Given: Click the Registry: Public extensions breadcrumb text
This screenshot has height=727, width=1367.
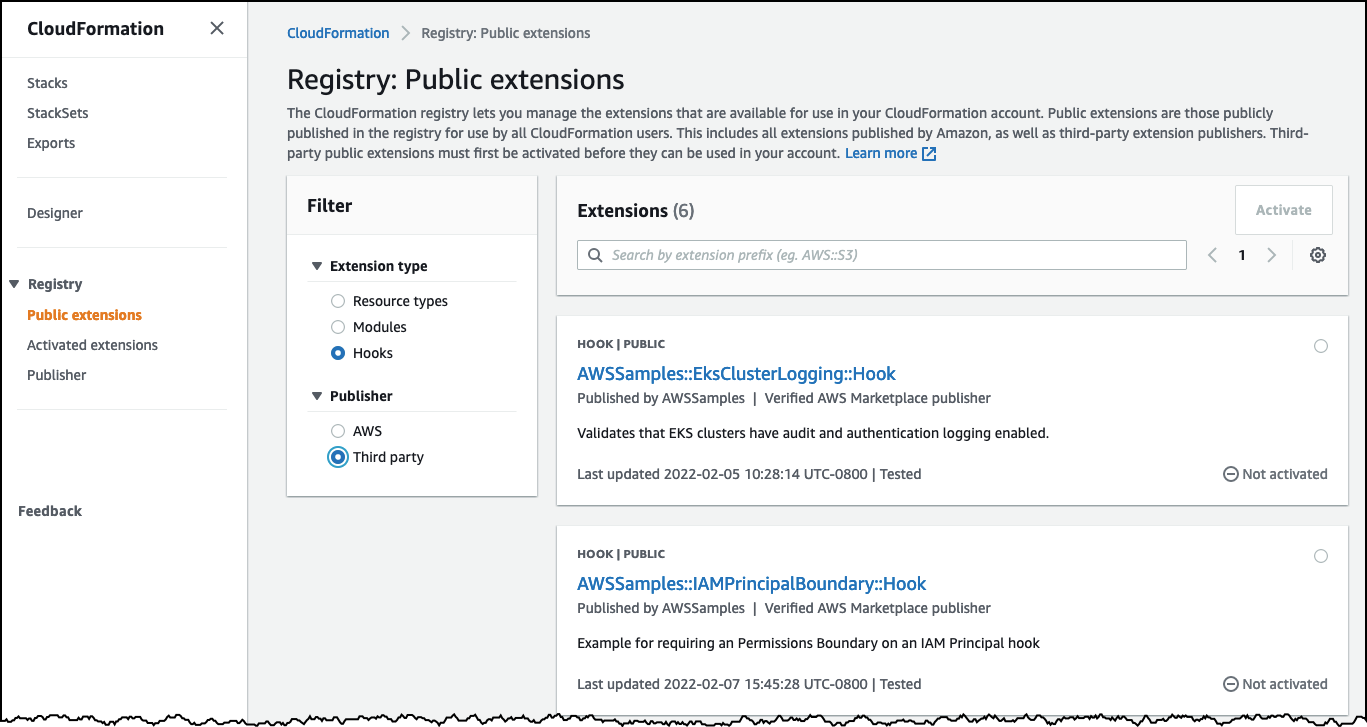Looking at the screenshot, I should [x=506, y=33].
